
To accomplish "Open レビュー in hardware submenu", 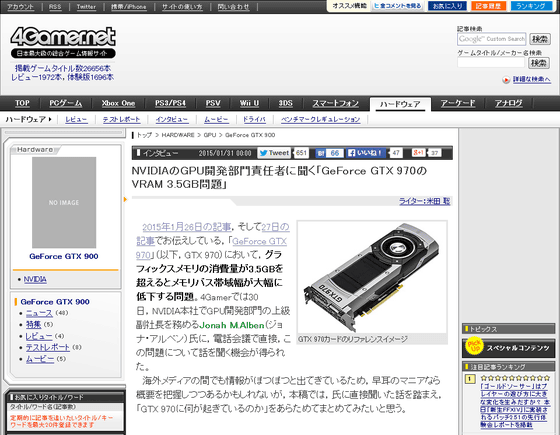I will click(76, 120).
